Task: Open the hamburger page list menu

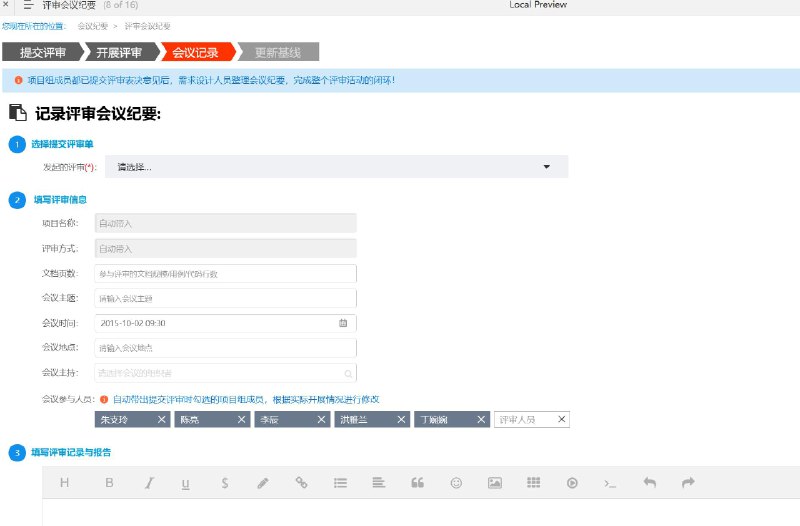Action: tap(28, 5)
